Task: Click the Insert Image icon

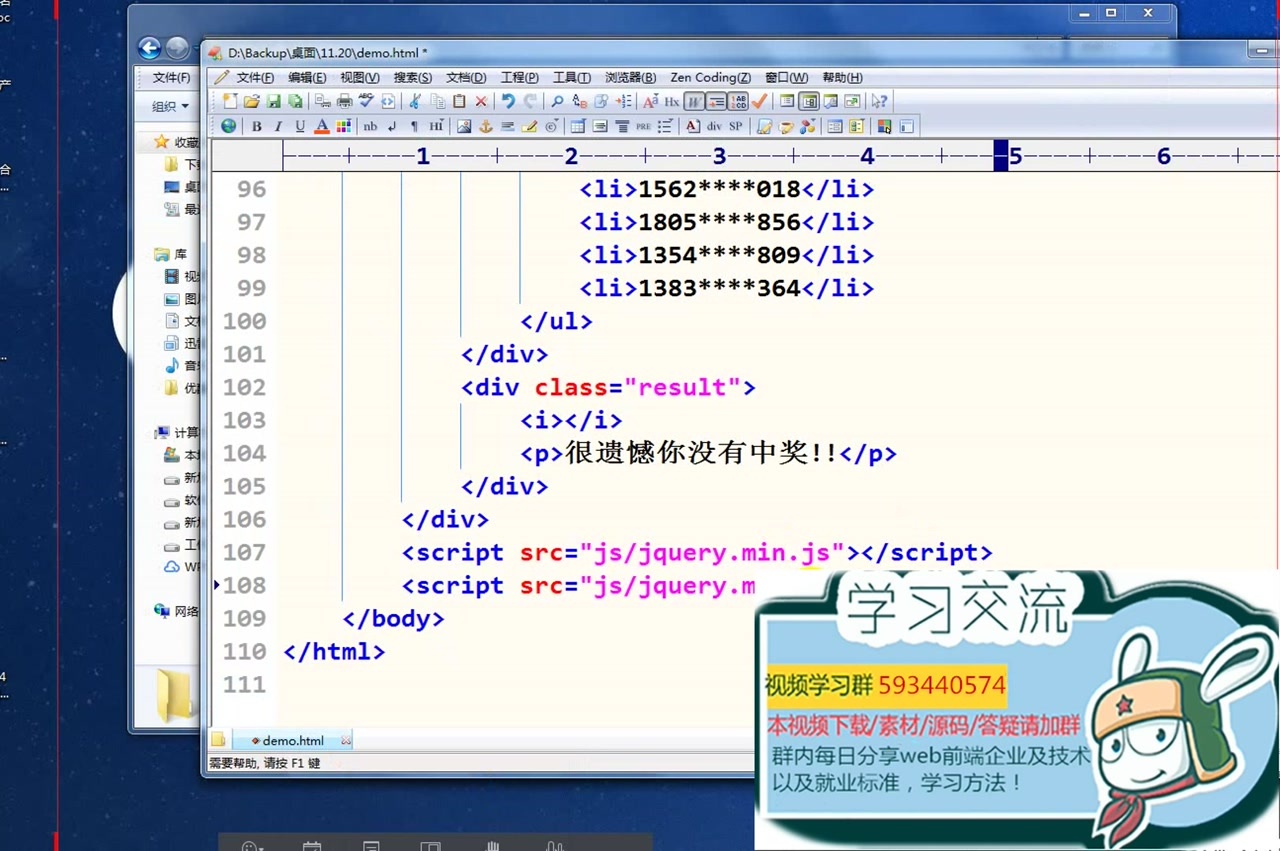Action: tap(464, 126)
